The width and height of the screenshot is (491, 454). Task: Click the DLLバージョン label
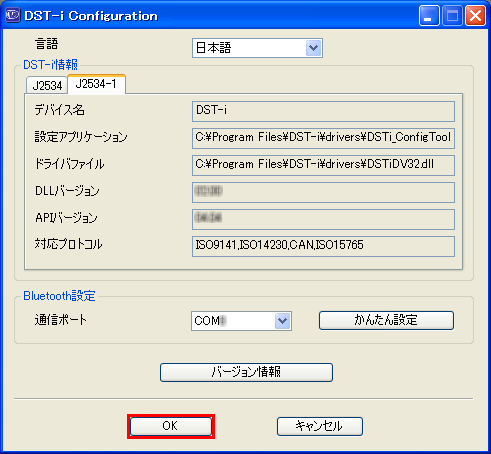pyautogui.click(x=67, y=191)
